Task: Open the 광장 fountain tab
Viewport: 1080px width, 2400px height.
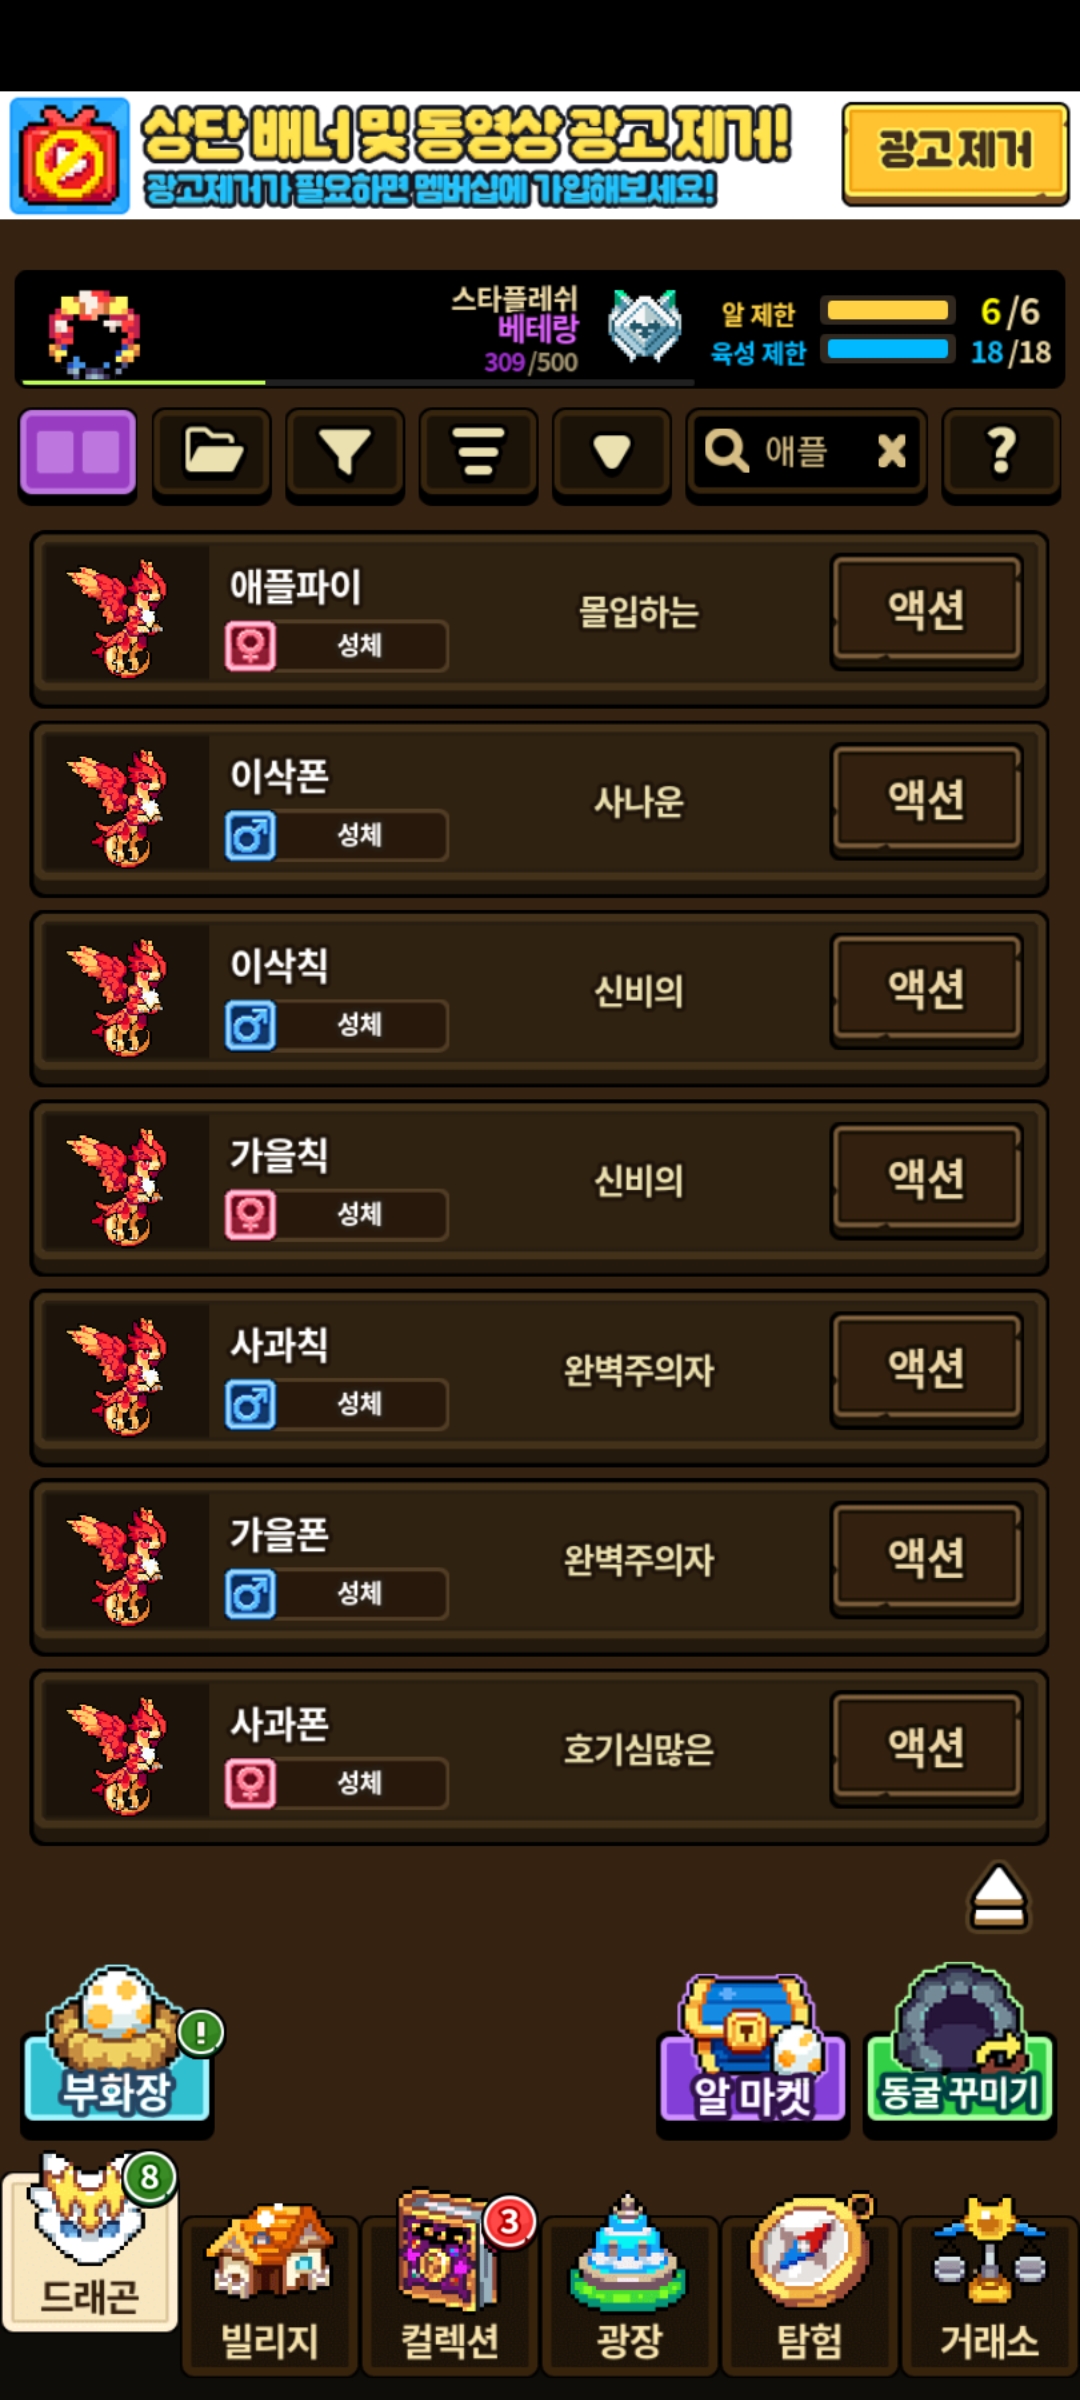Action: pyautogui.click(x=629, y=2294)
